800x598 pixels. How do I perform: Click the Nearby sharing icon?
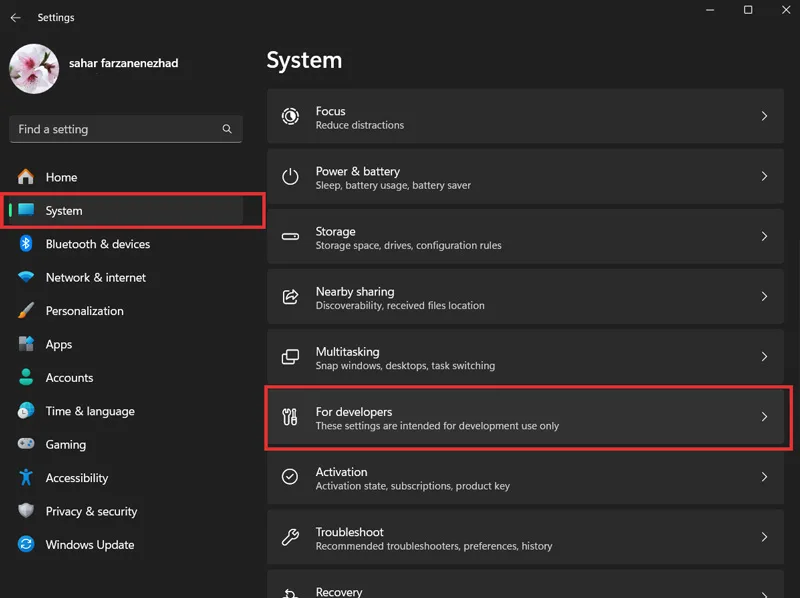point(290,296)
